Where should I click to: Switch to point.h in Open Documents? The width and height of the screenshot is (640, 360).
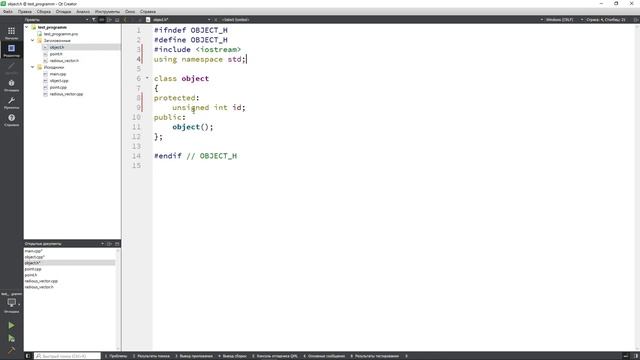31,275
